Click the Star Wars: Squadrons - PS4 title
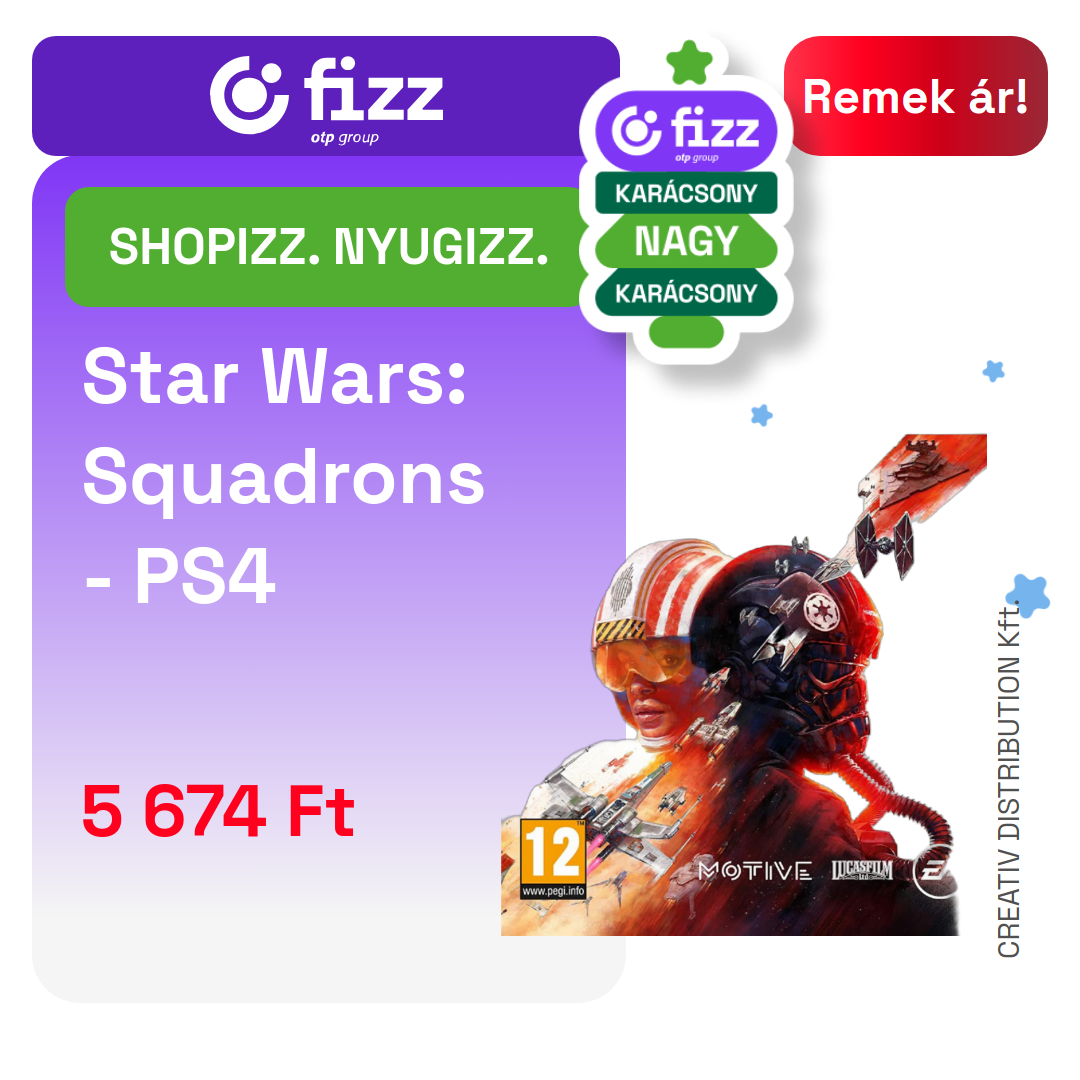The width and height of the screenshot is (1080, 1080). click(283, 477)
